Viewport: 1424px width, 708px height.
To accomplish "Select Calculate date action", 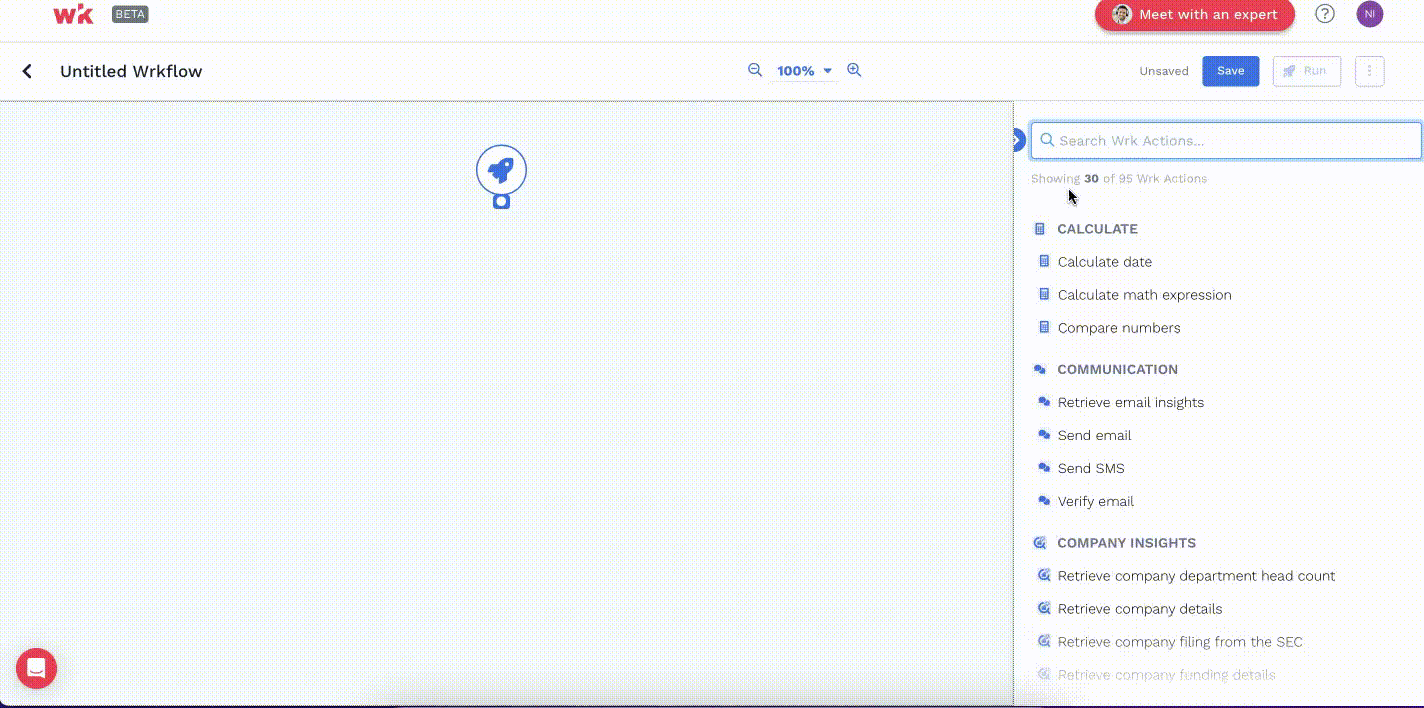I will point(1104,262).
